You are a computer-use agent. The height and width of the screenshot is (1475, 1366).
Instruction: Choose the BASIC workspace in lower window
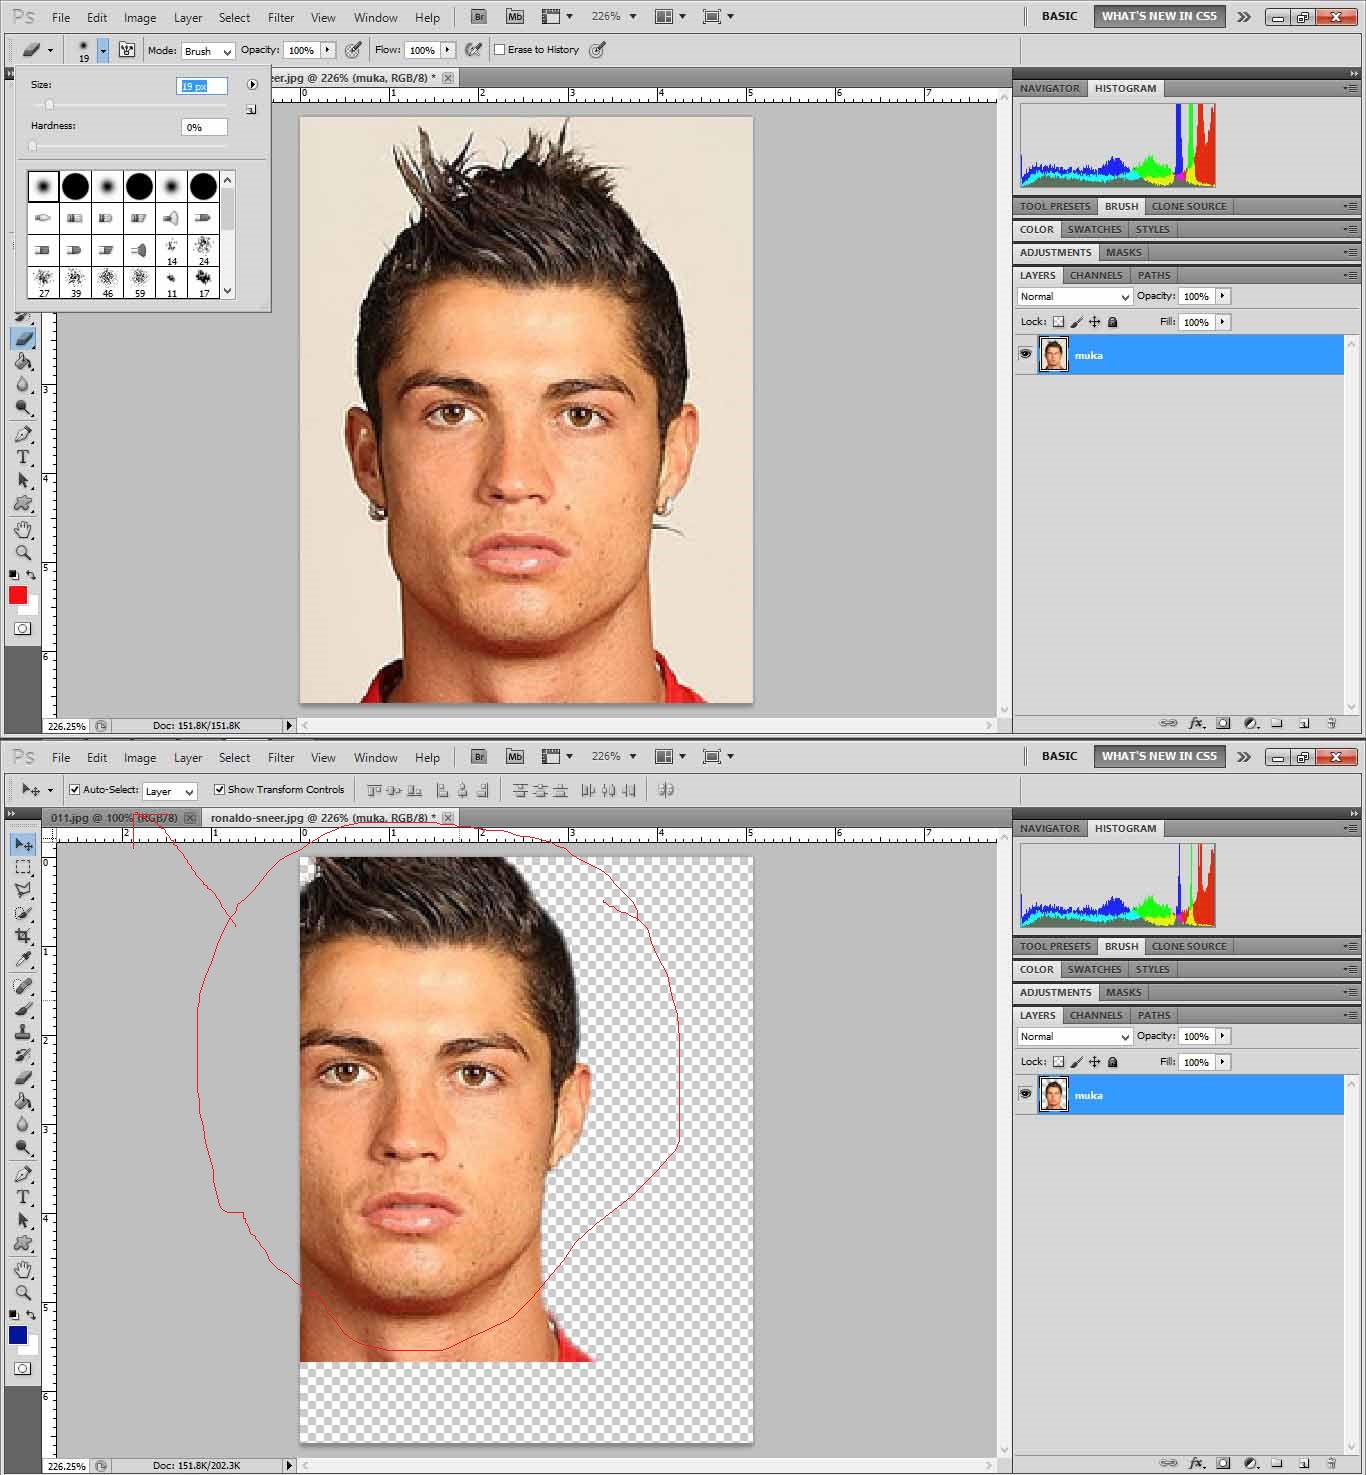click(x=1059, y=757)
